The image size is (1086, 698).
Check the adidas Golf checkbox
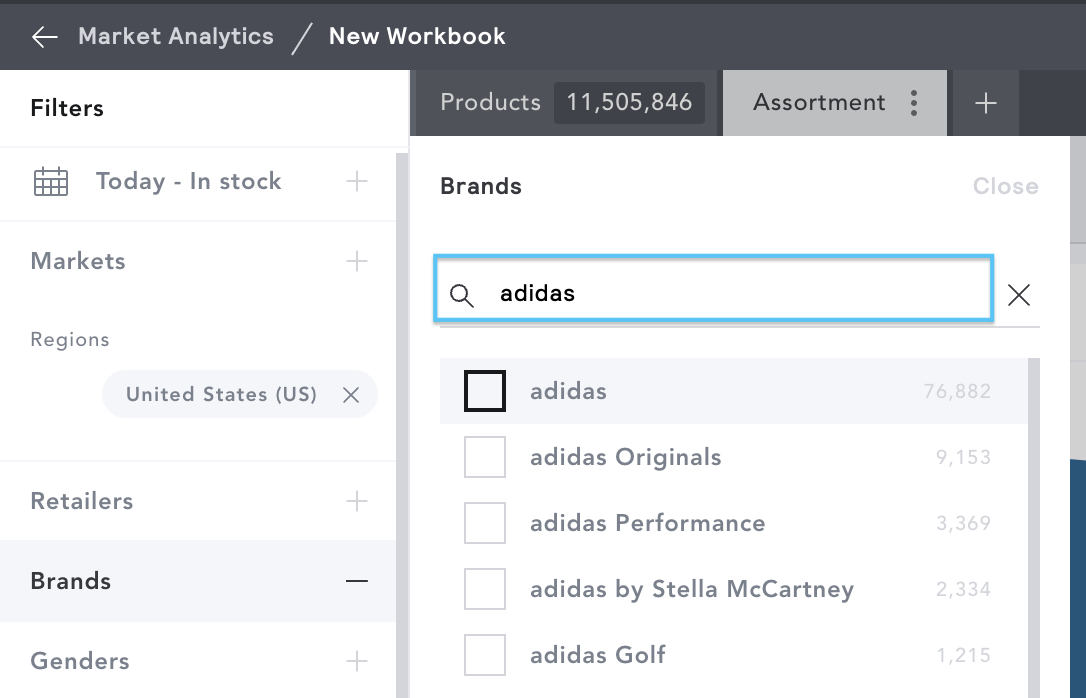click(x=485, y=654)
